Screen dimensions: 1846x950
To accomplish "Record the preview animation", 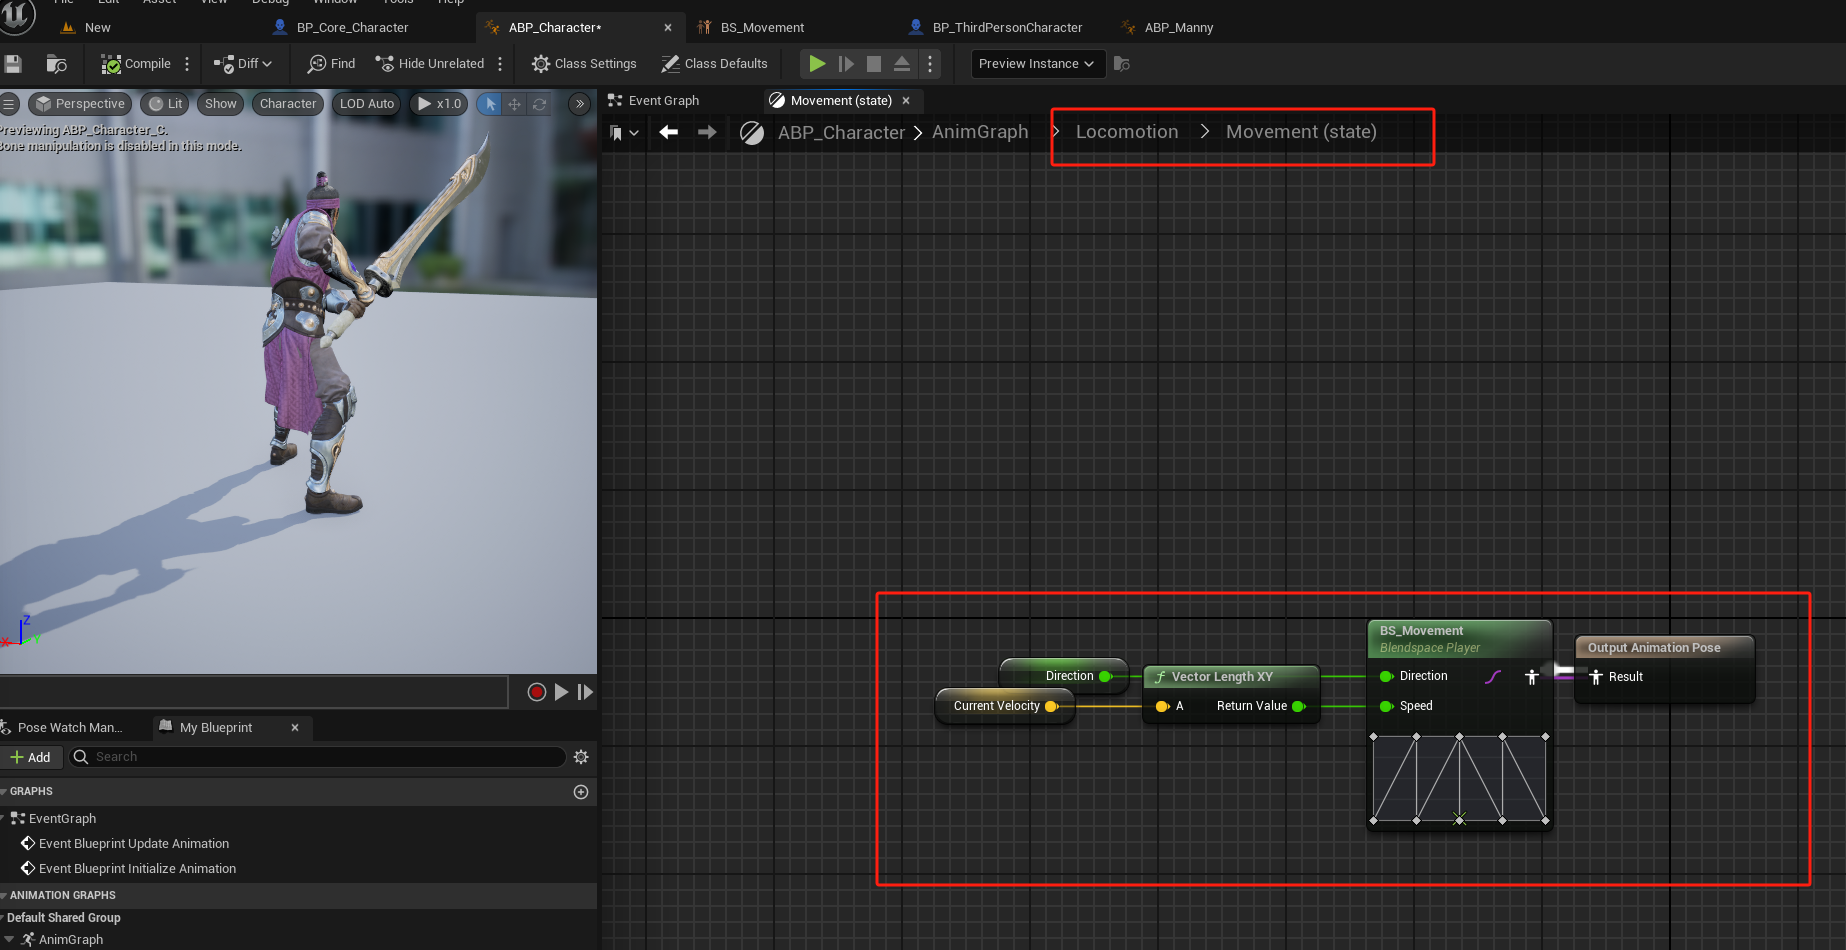I will (537, 692).
